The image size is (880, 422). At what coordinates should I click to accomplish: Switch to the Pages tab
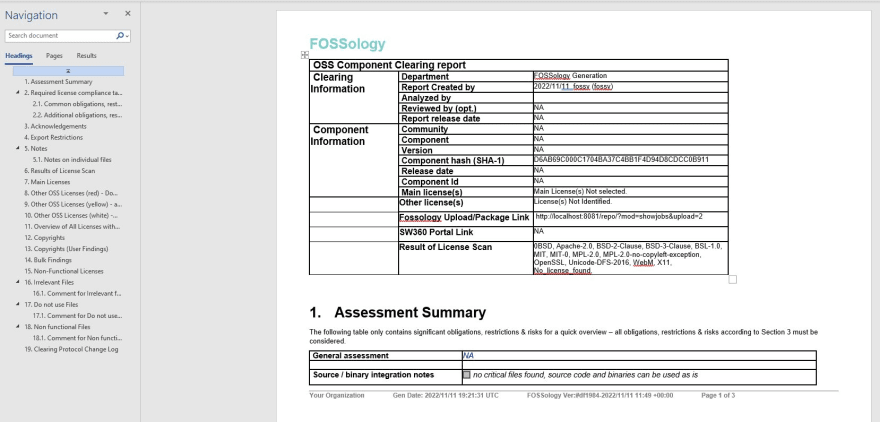[x=54, y=56]
